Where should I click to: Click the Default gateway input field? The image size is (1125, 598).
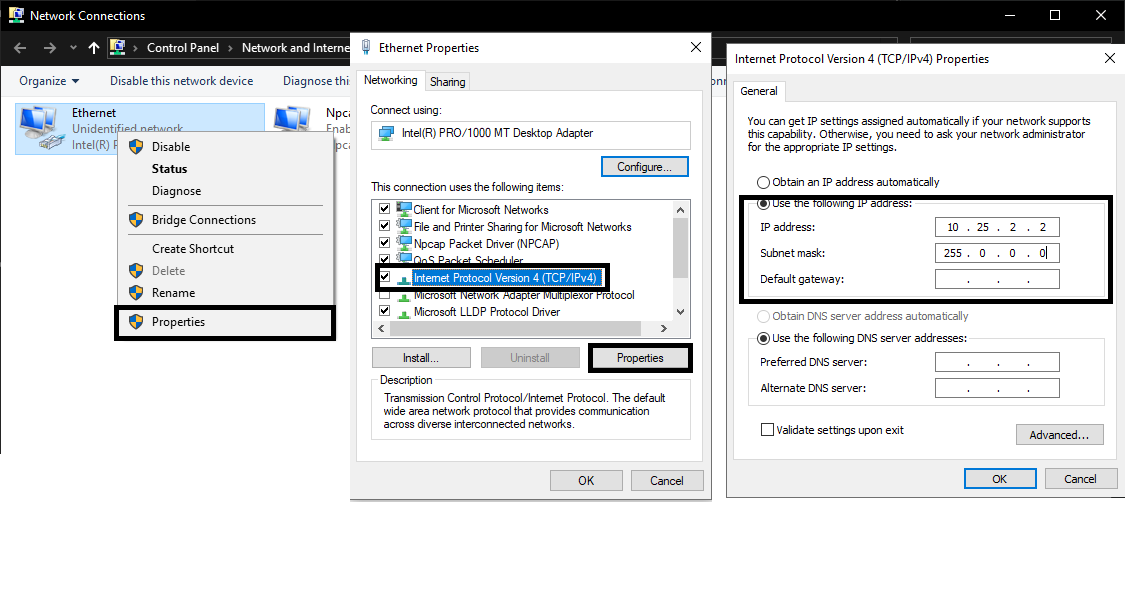pyautogui.click(x=996, y=279)
